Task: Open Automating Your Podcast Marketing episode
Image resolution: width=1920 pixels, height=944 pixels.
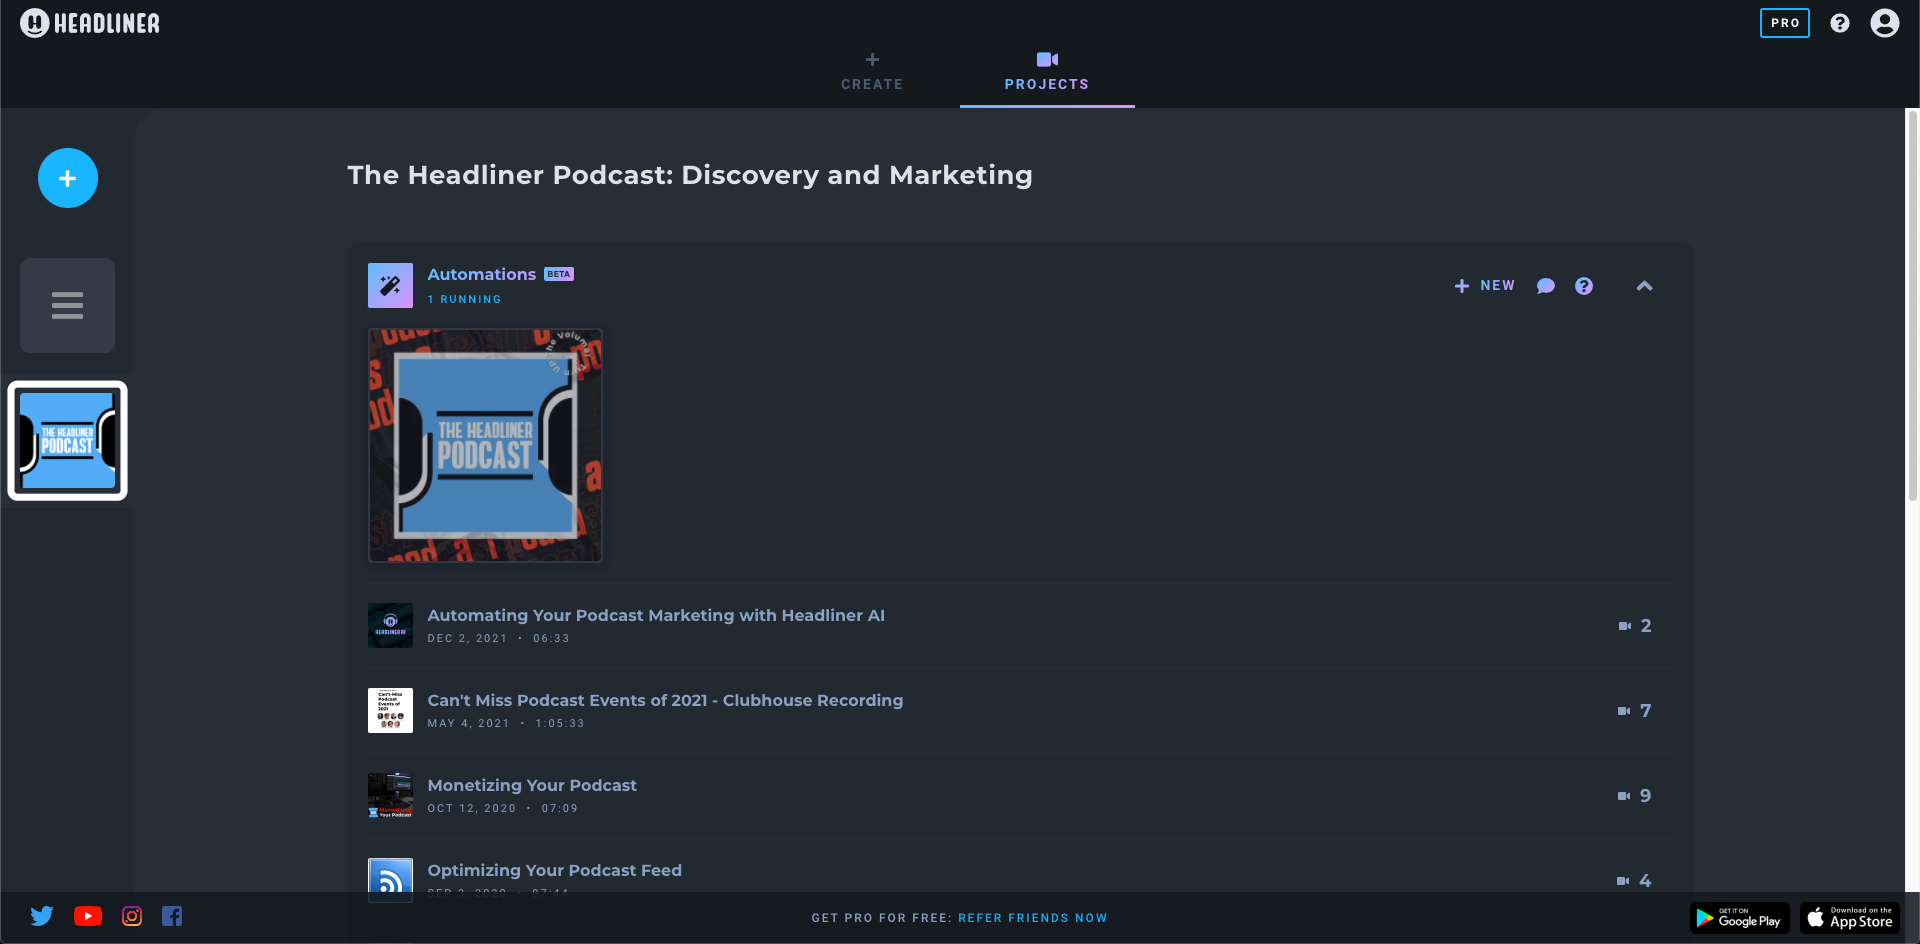Action: pyautogui.click(x=656, y=615)
